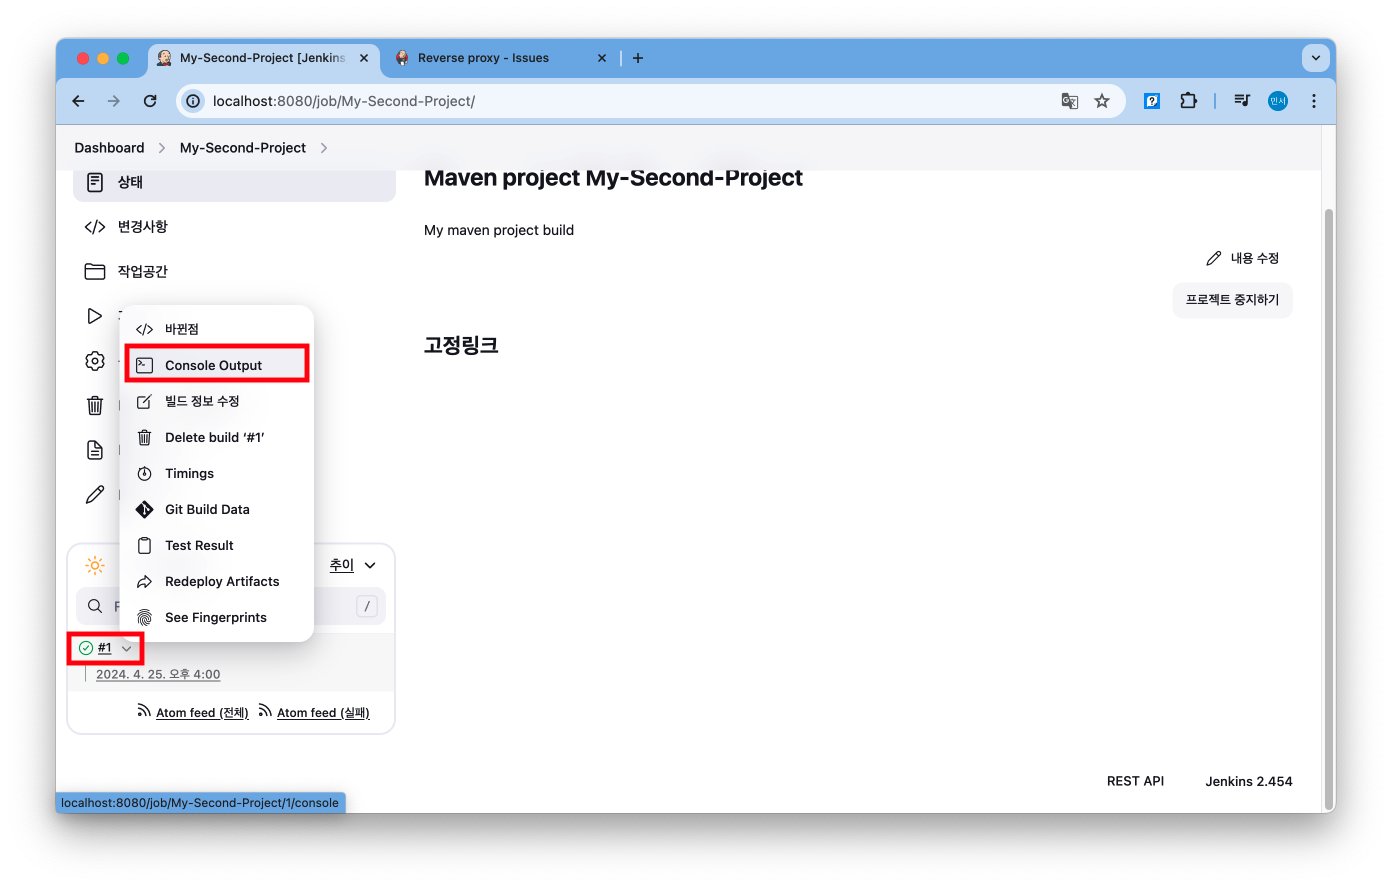Reload the page
This screenshot has height=887, width=1392.
pos(150,101)
